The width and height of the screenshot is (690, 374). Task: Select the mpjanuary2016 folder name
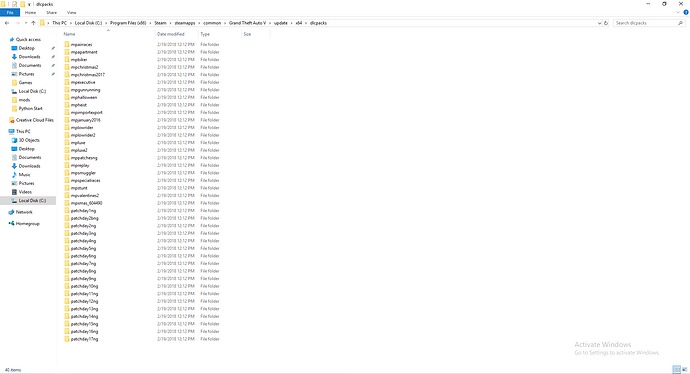[85, 120]
